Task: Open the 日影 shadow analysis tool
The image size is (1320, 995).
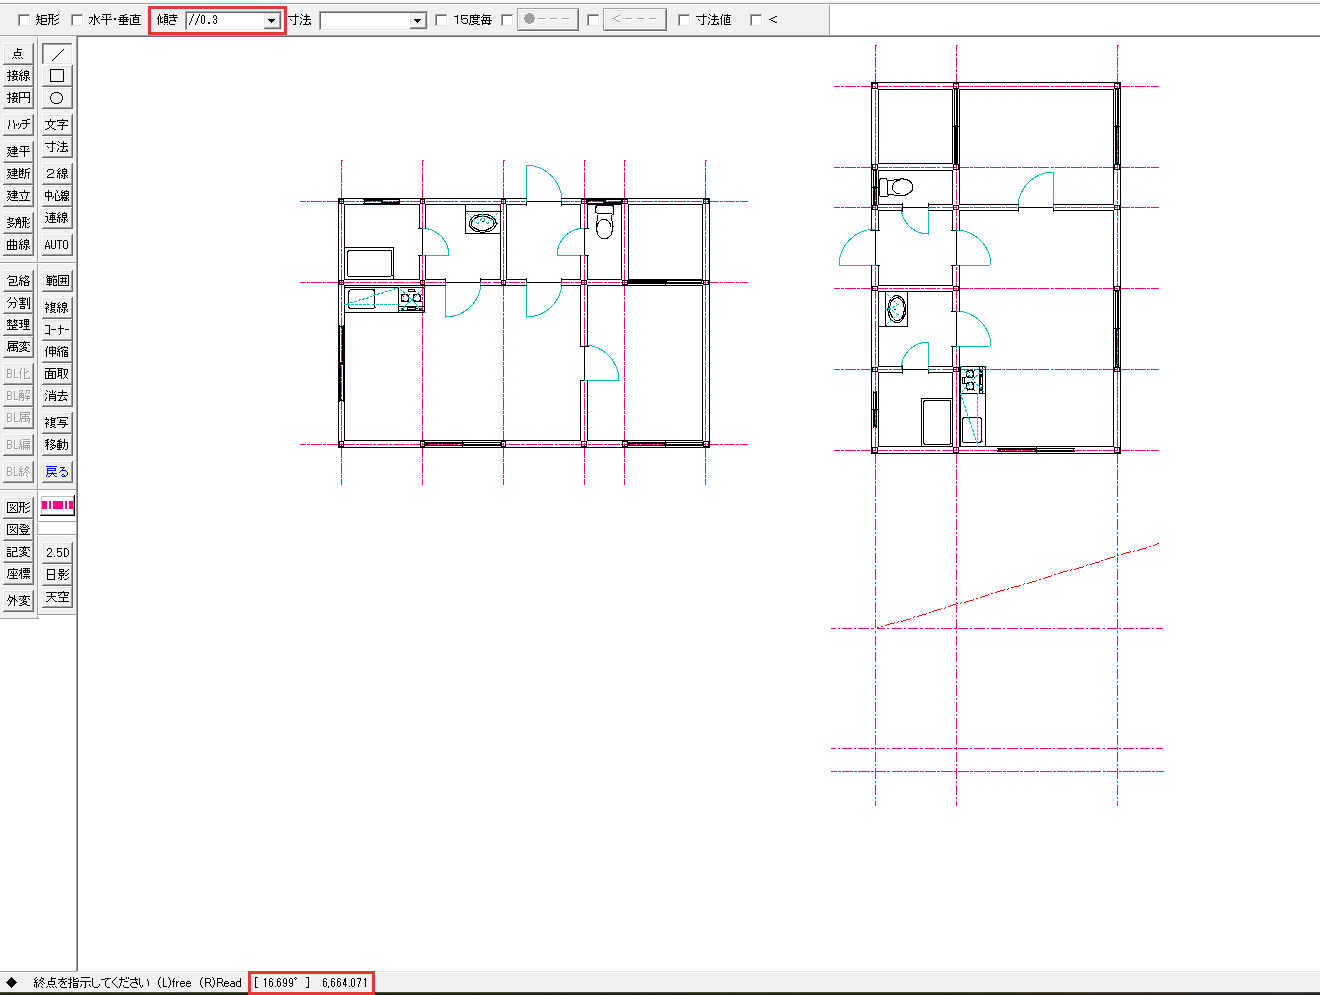Action: [57, 575]
